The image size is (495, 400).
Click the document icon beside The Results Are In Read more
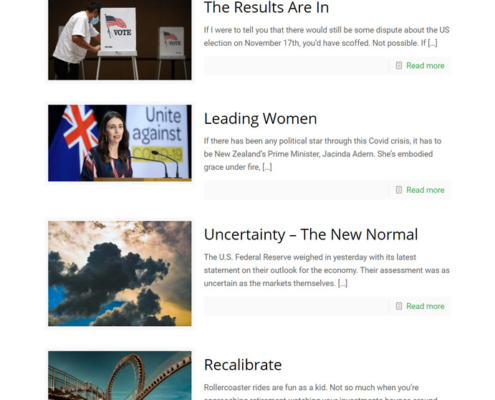point(399,65)
